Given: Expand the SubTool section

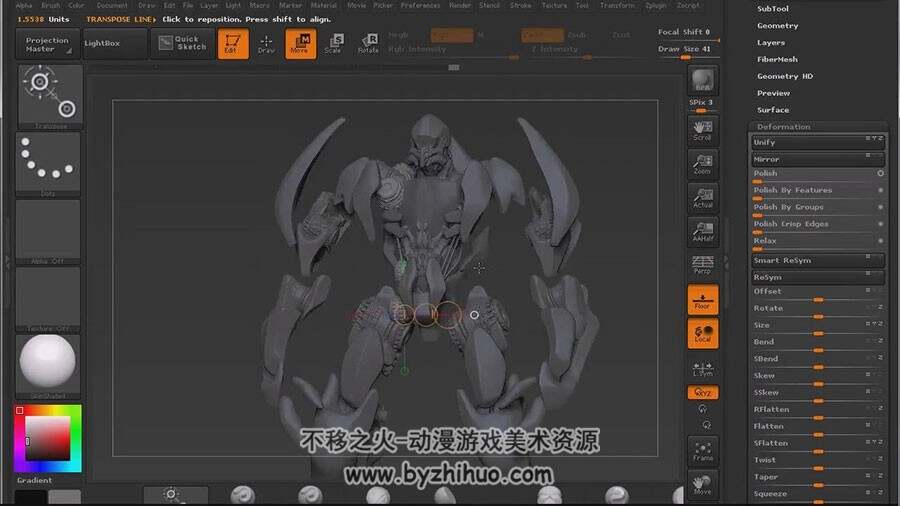Looking at the screenshot, I should coord(773,9).
